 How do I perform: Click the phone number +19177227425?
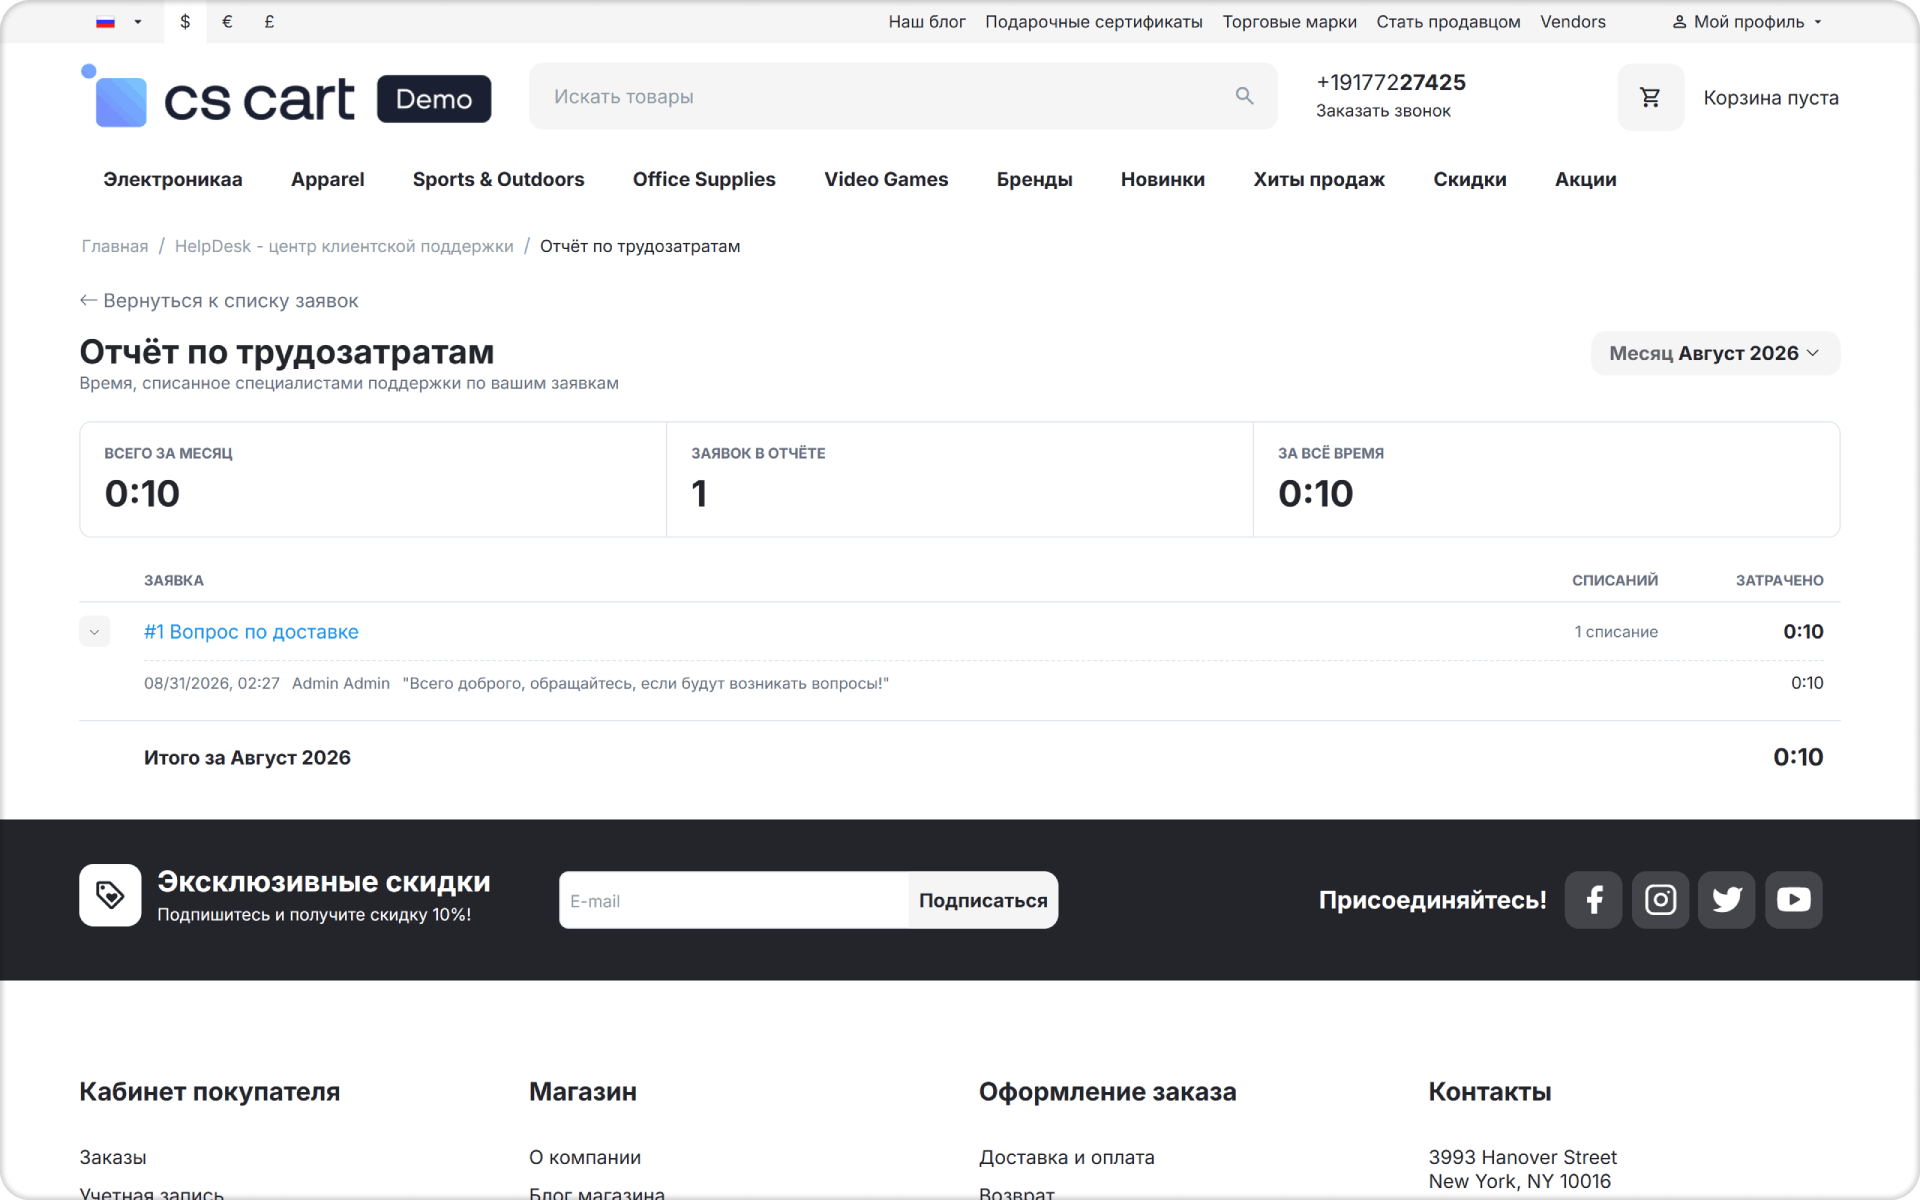point(1391,82)
